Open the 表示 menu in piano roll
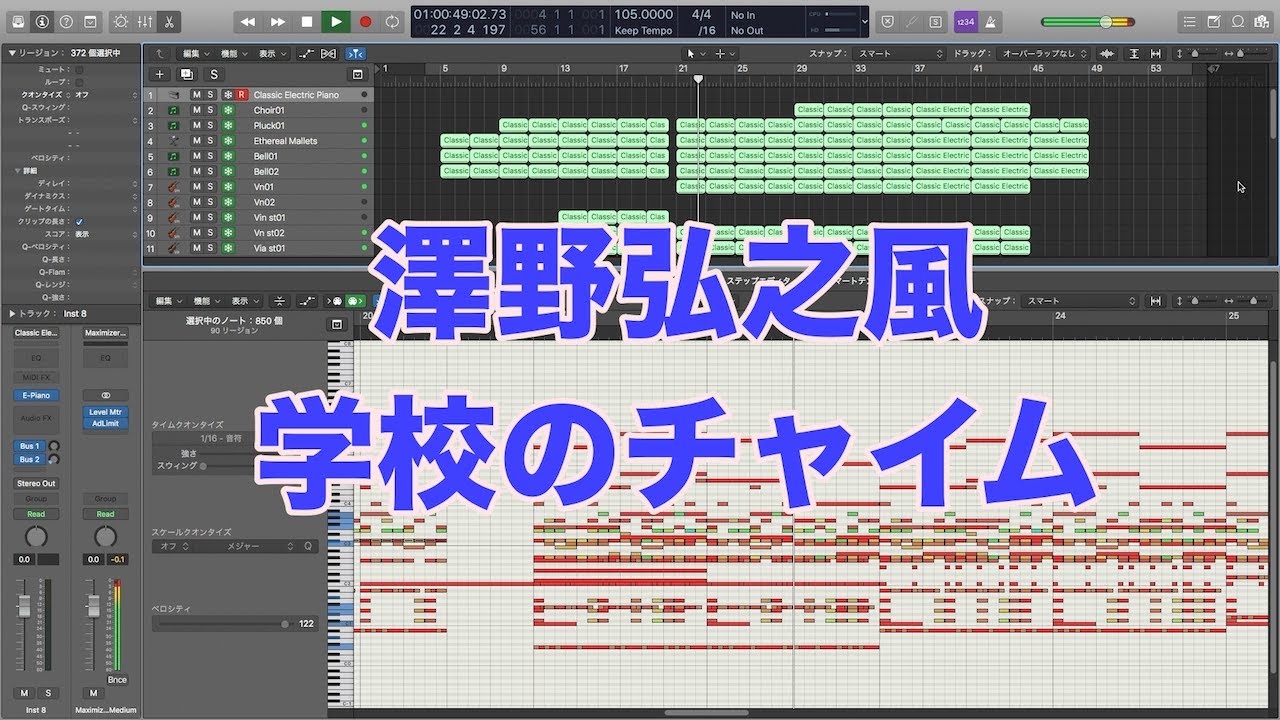1280x720 pixels. (x=244, y=301)
